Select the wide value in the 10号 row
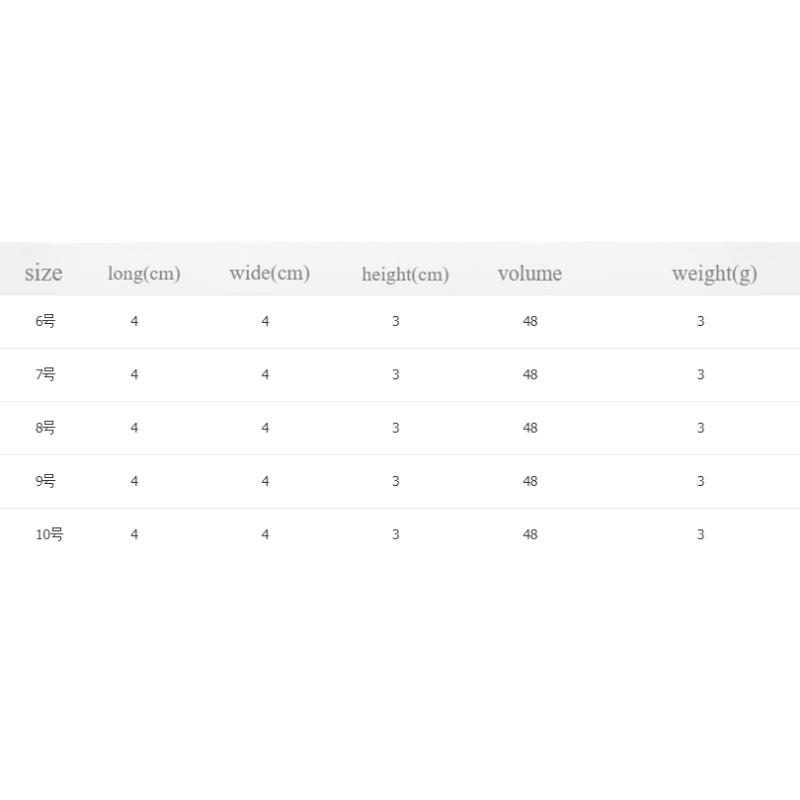 point(265,534)
